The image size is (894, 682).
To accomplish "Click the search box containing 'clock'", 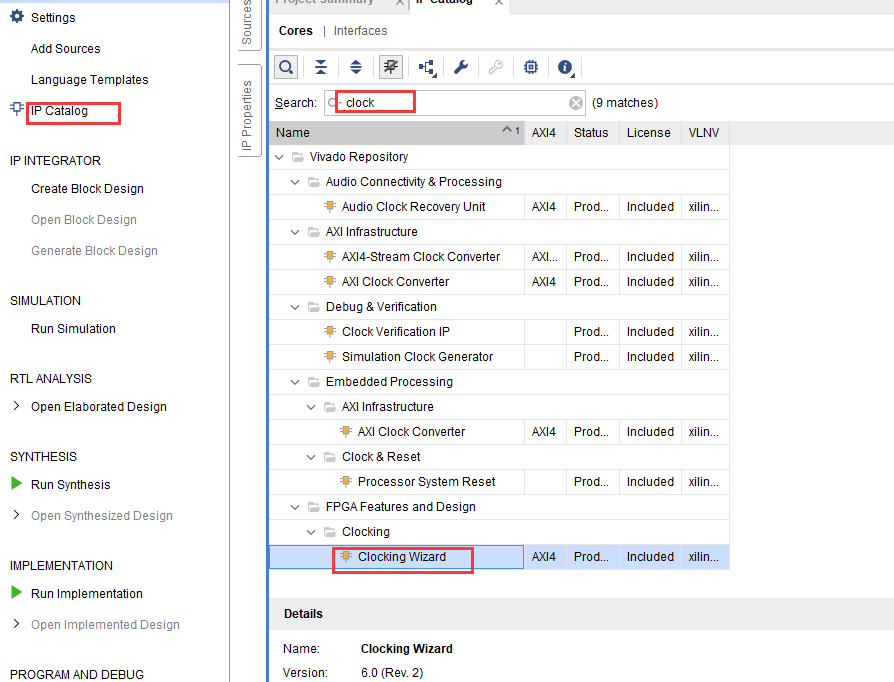I will [x=455, y=103].
